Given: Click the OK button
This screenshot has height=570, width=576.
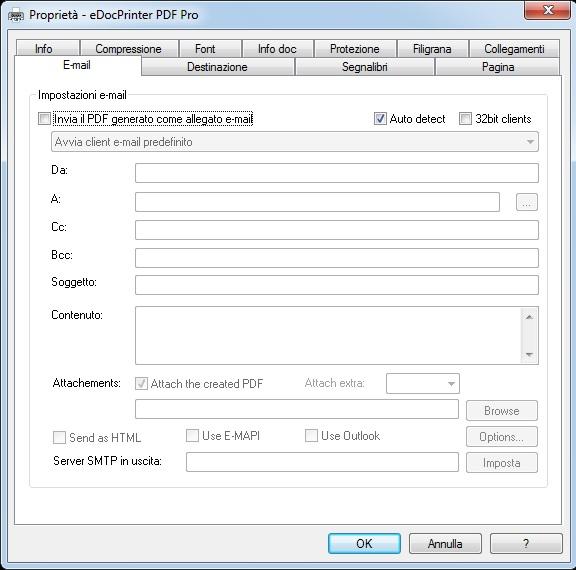Looking at the screenshot, I should click(364, 544).
